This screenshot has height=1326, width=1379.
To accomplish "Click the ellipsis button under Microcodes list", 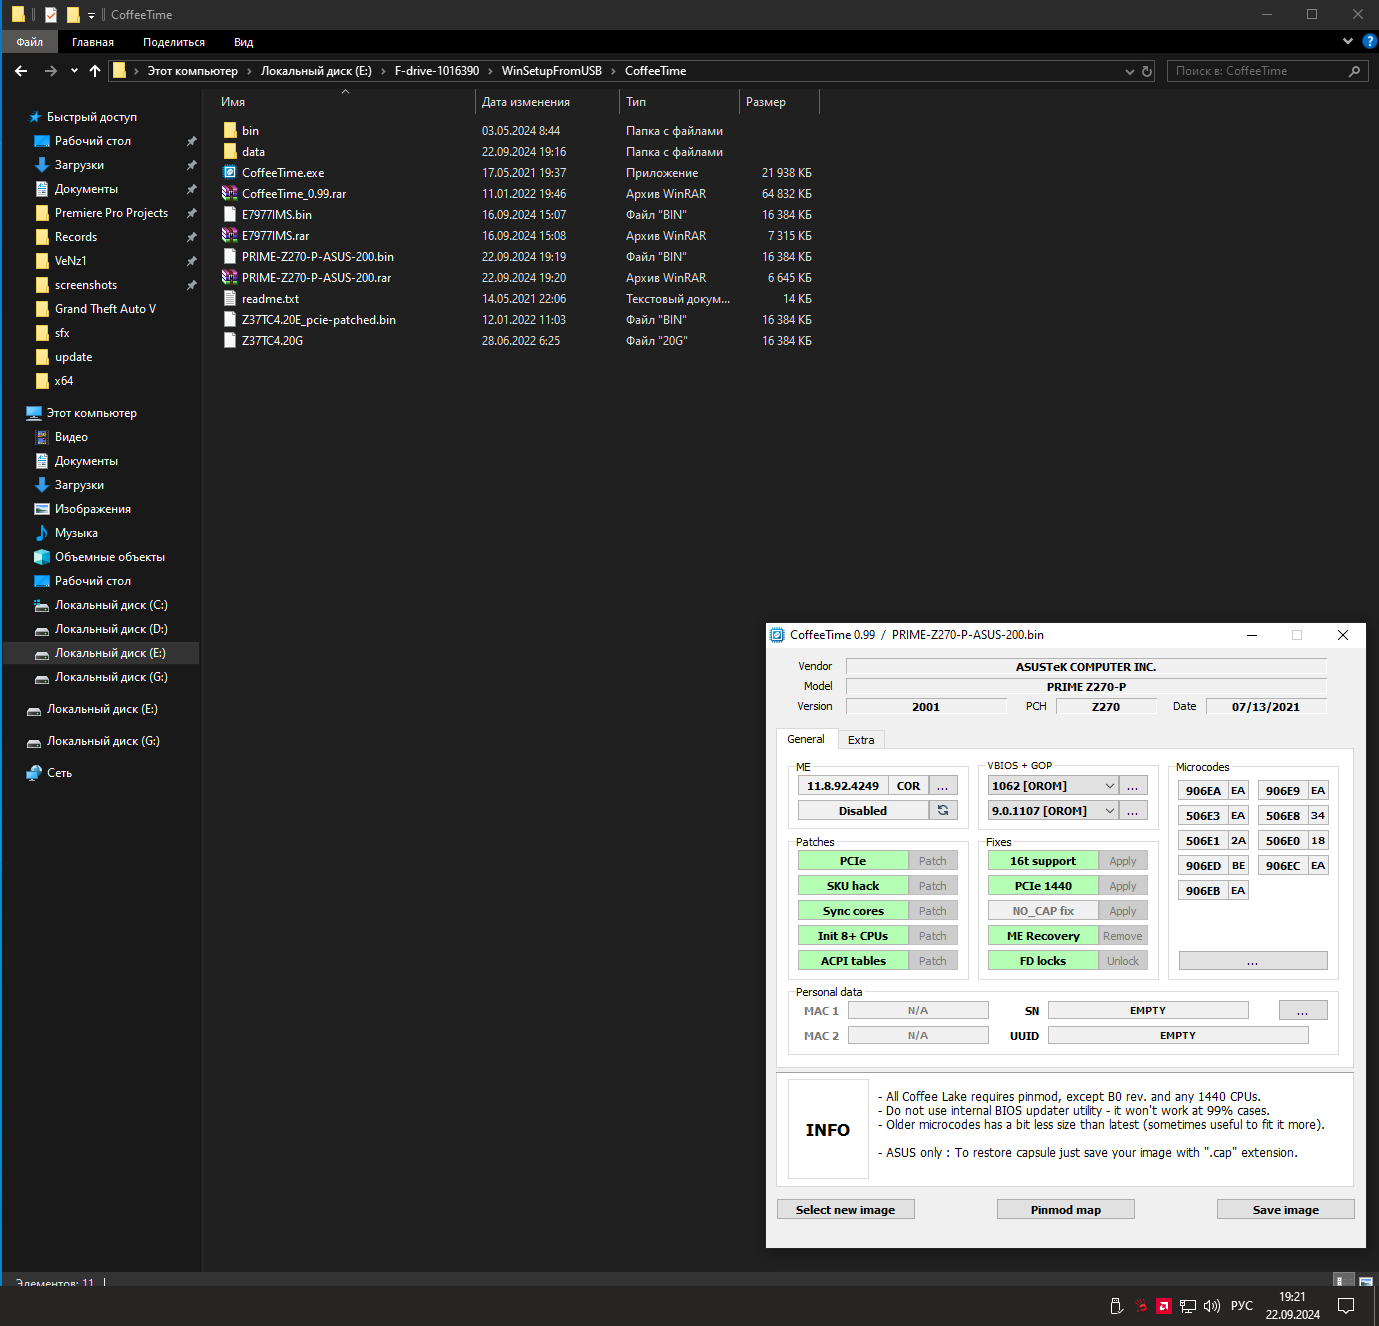I will 1253,961.
